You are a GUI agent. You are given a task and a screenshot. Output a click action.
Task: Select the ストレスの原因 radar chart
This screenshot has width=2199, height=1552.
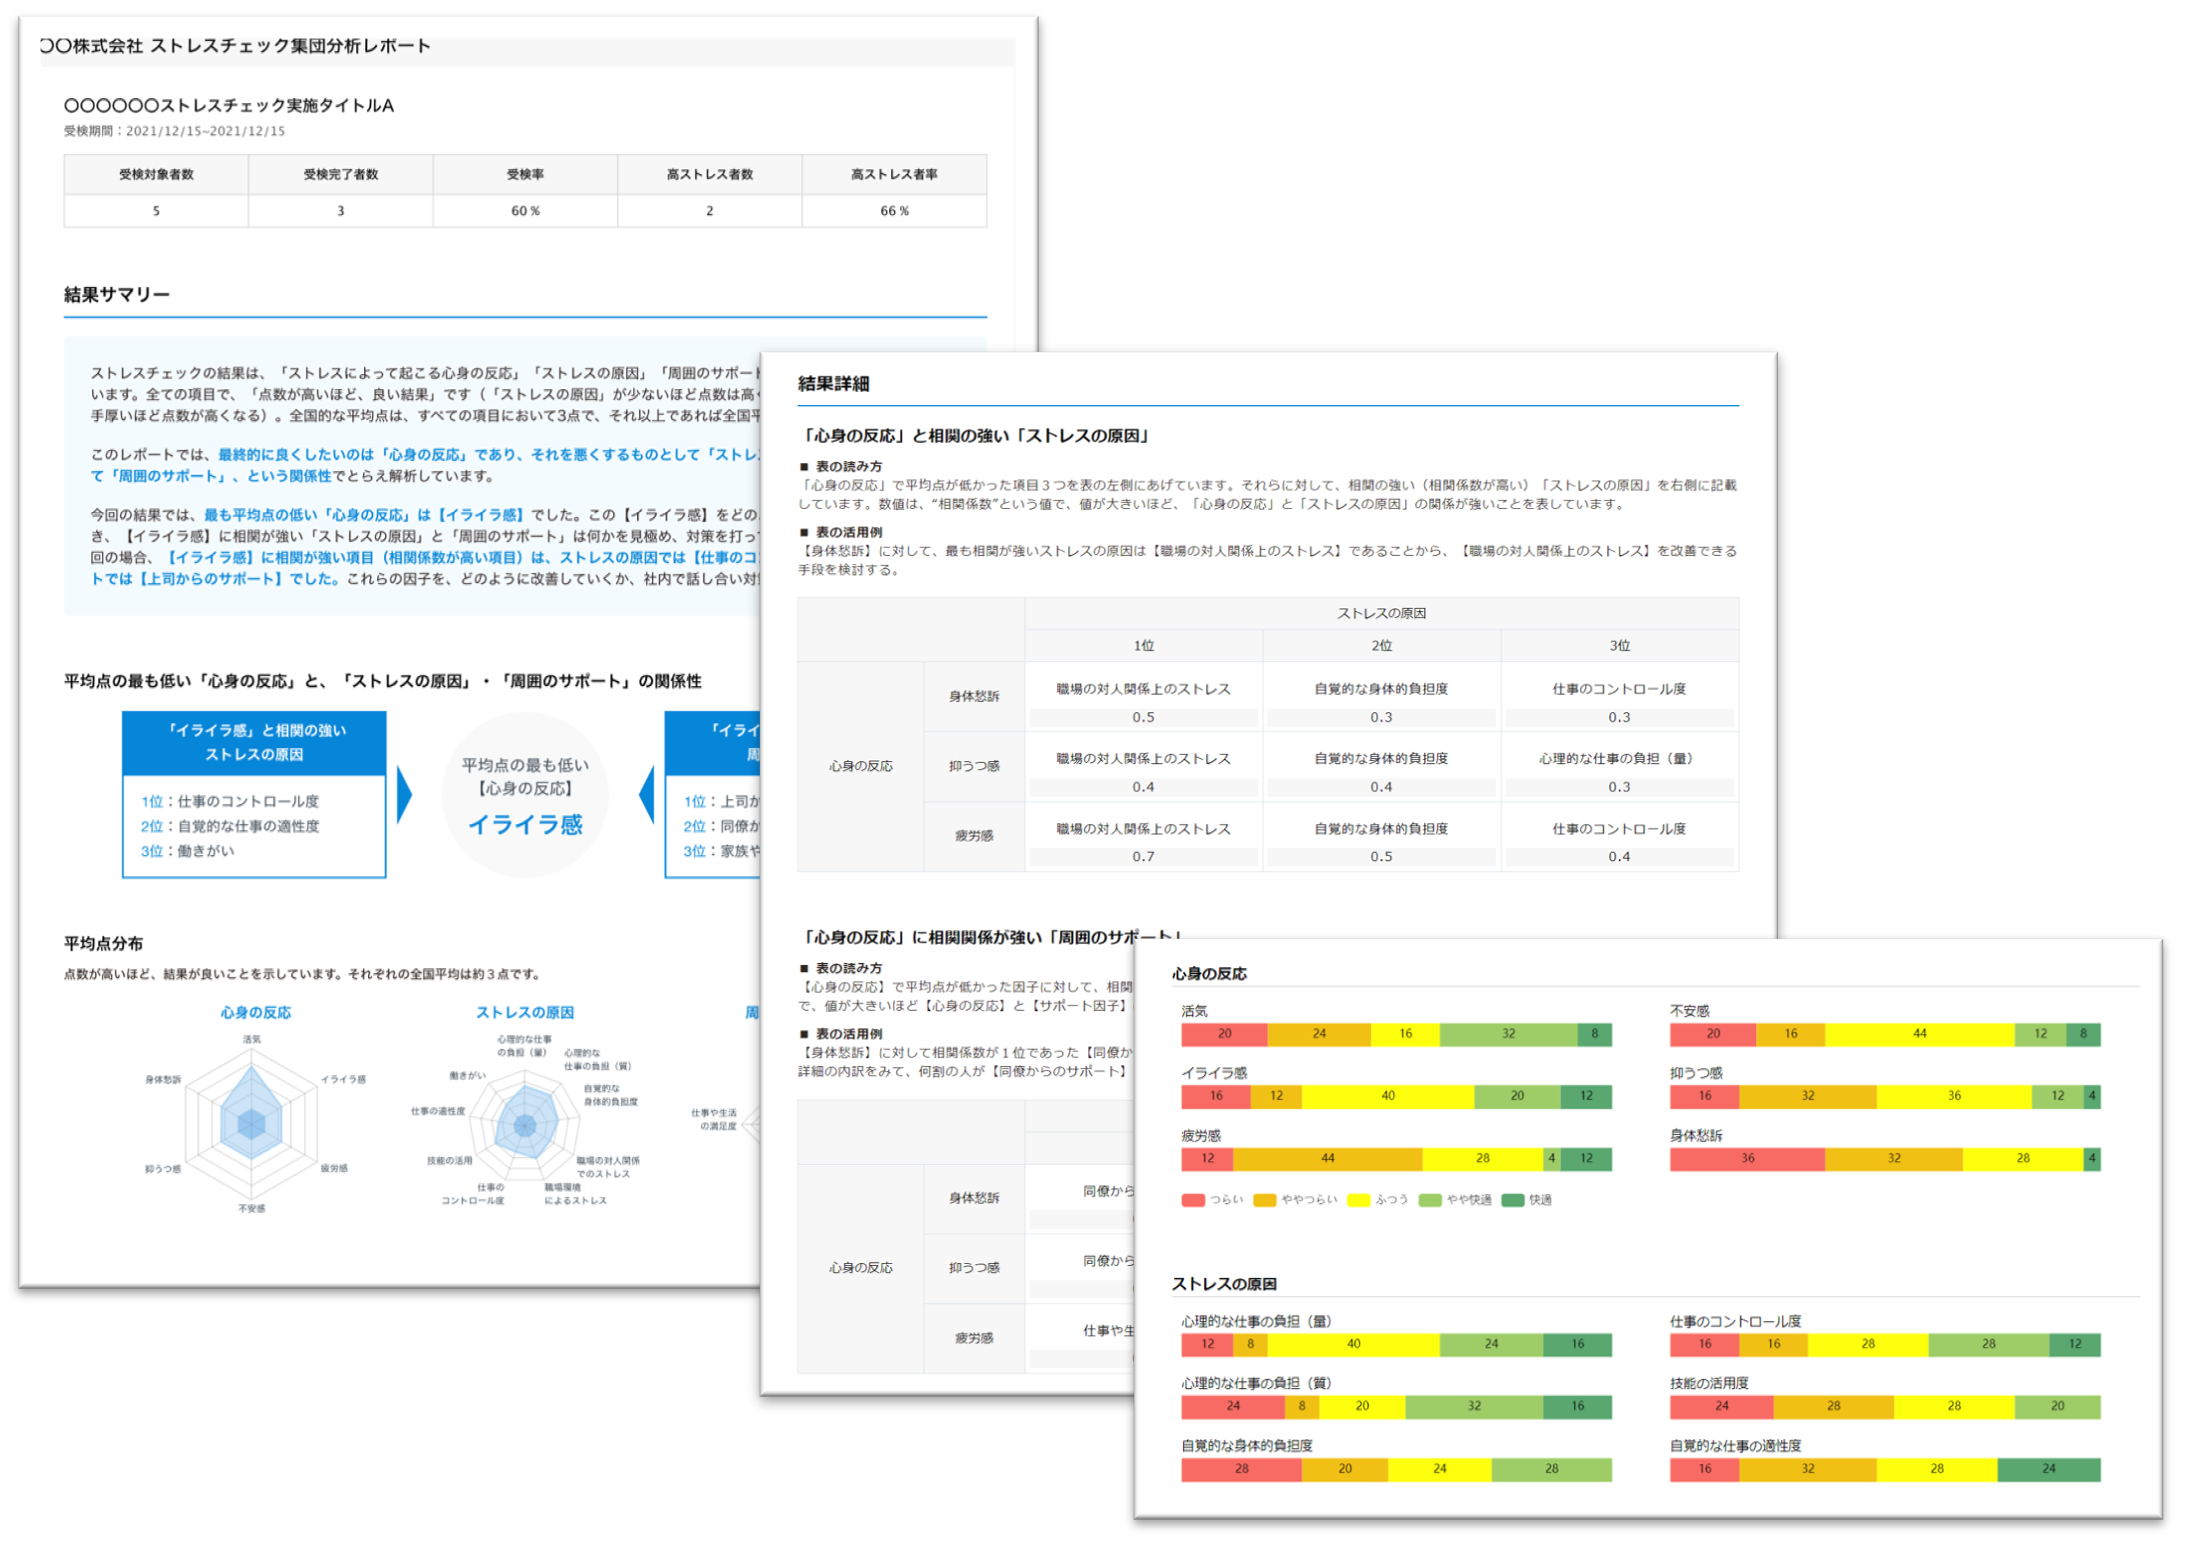click(x=525, y=1125)
